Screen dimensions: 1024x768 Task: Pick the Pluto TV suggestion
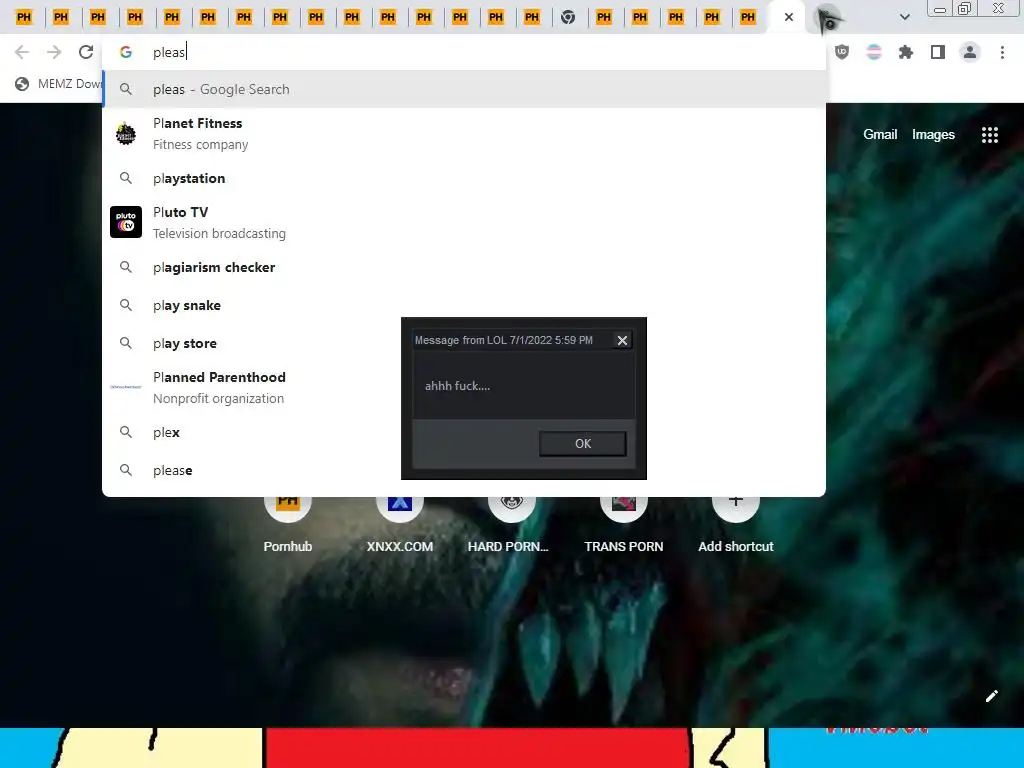click(464, 223)
